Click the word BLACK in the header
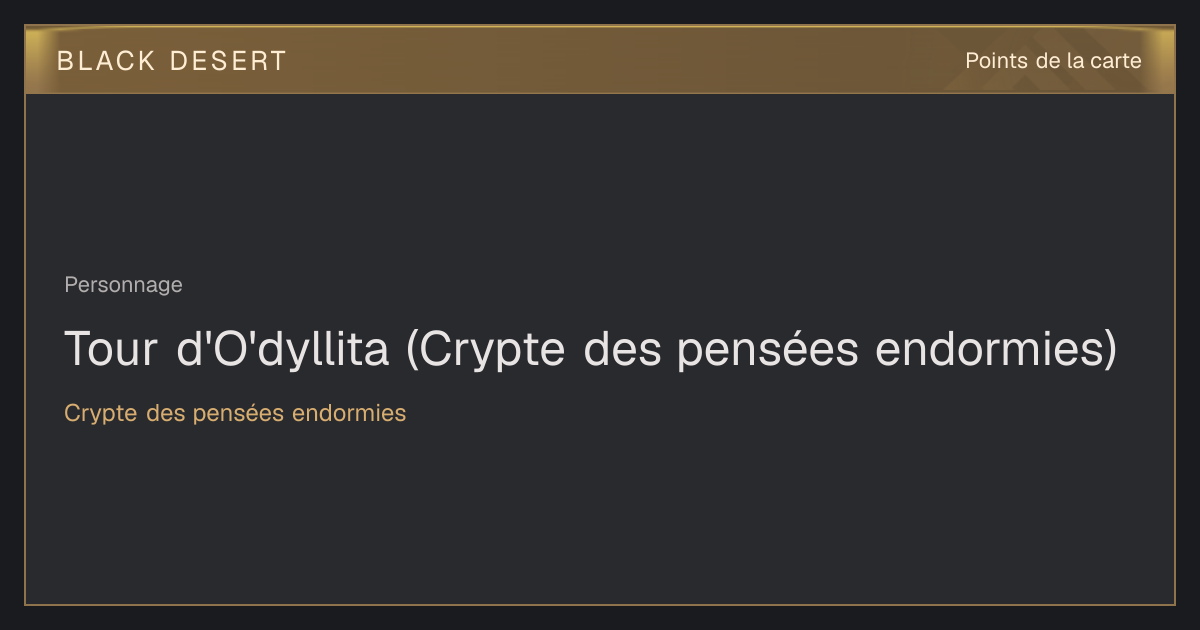The width and height of the screenshot is (1200, 630). [x=106, y=61]
